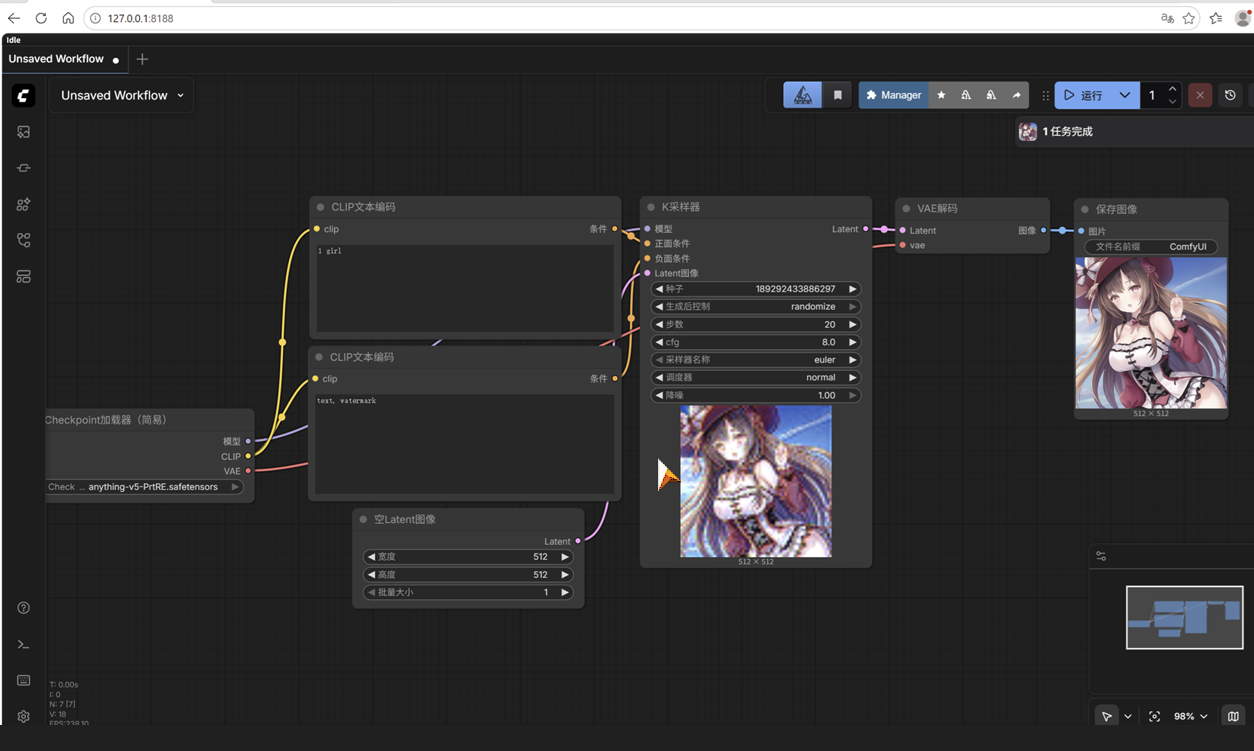Click the 'text, watermark' negative prompt field

tap(465, 444)
